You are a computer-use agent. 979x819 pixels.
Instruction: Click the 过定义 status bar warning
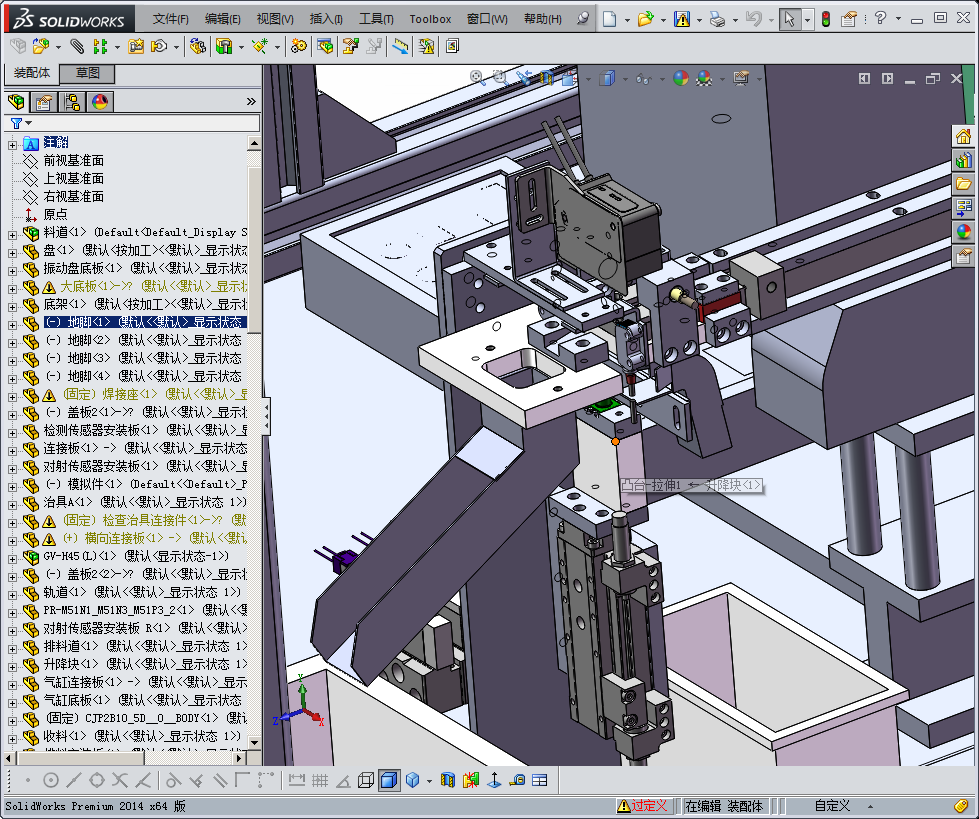coord(647,806)
